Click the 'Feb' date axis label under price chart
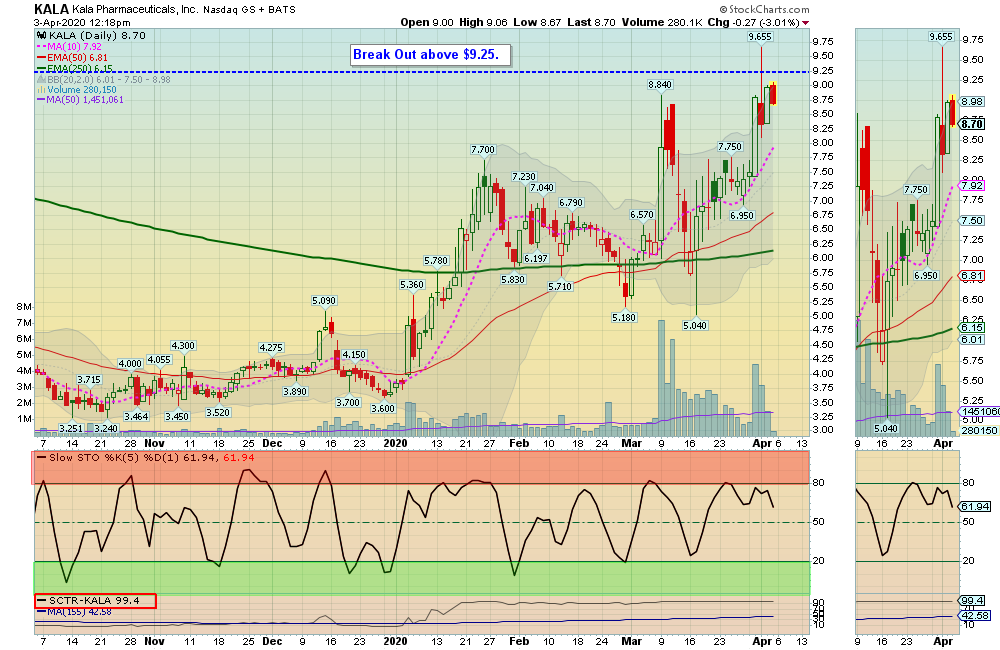1000x650 pixels. coord(519,443)
